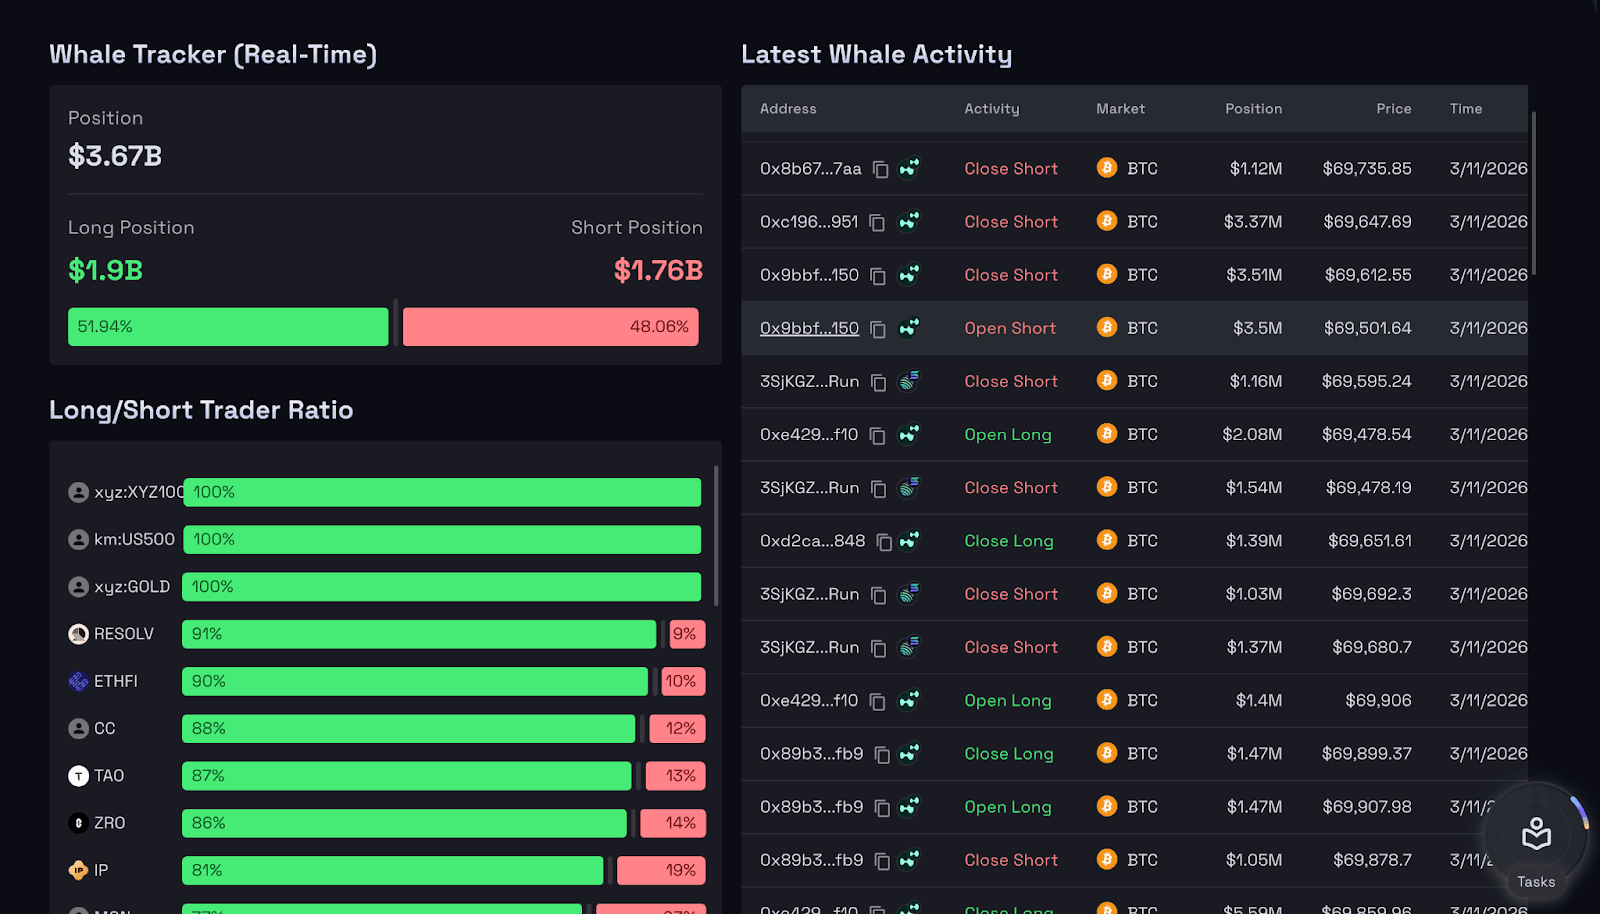
Task: Click the ZRO token icon
Action: (x=78, y=823)
